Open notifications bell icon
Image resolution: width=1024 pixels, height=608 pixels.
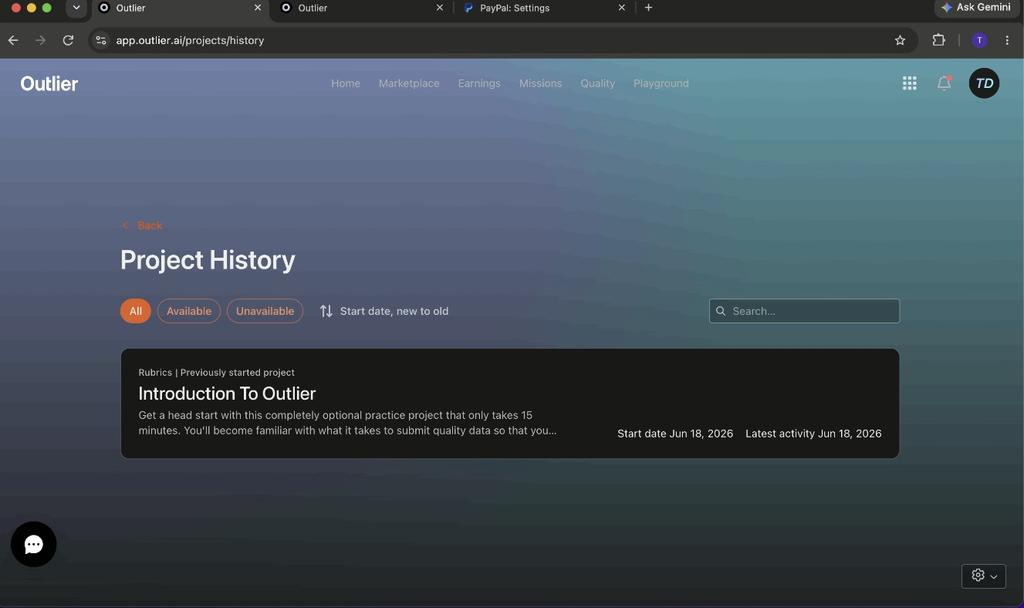[x=944, y=83]
